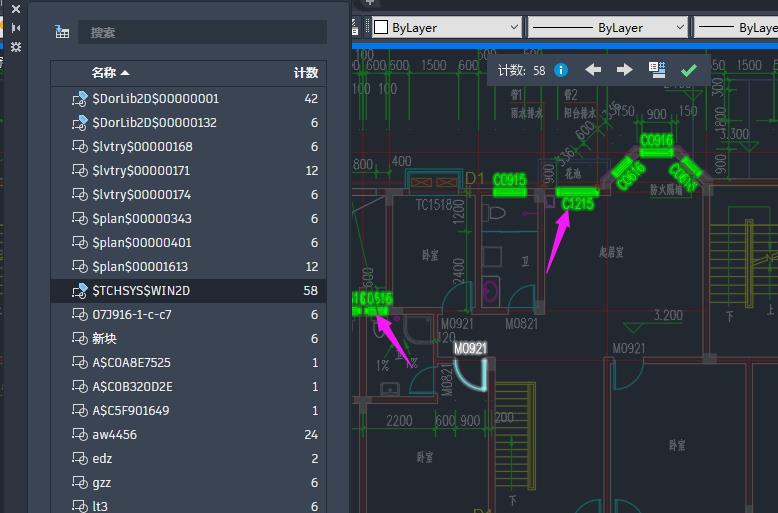Click the block list icon beside search
778x513 pixels.
point(62,32)
